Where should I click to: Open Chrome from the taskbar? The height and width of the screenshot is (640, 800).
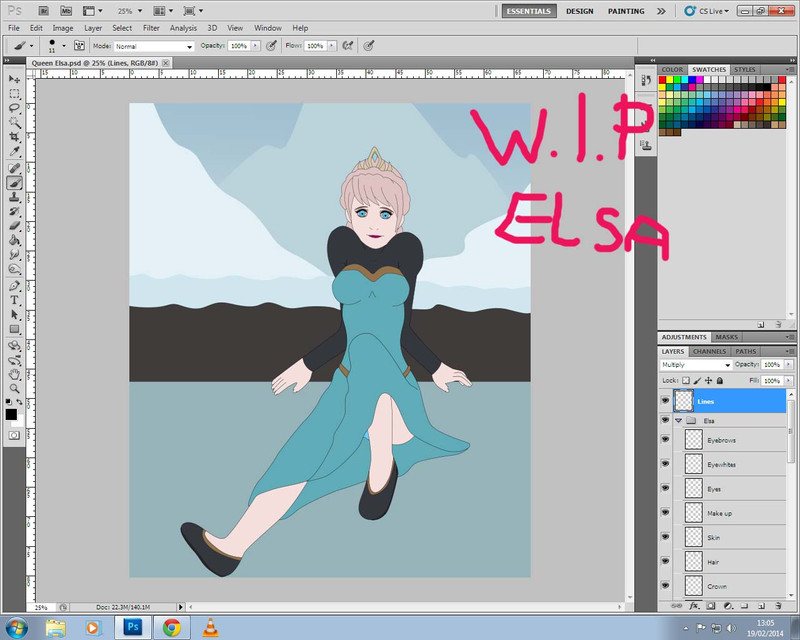pyautogui.click(x=172, y=627)
